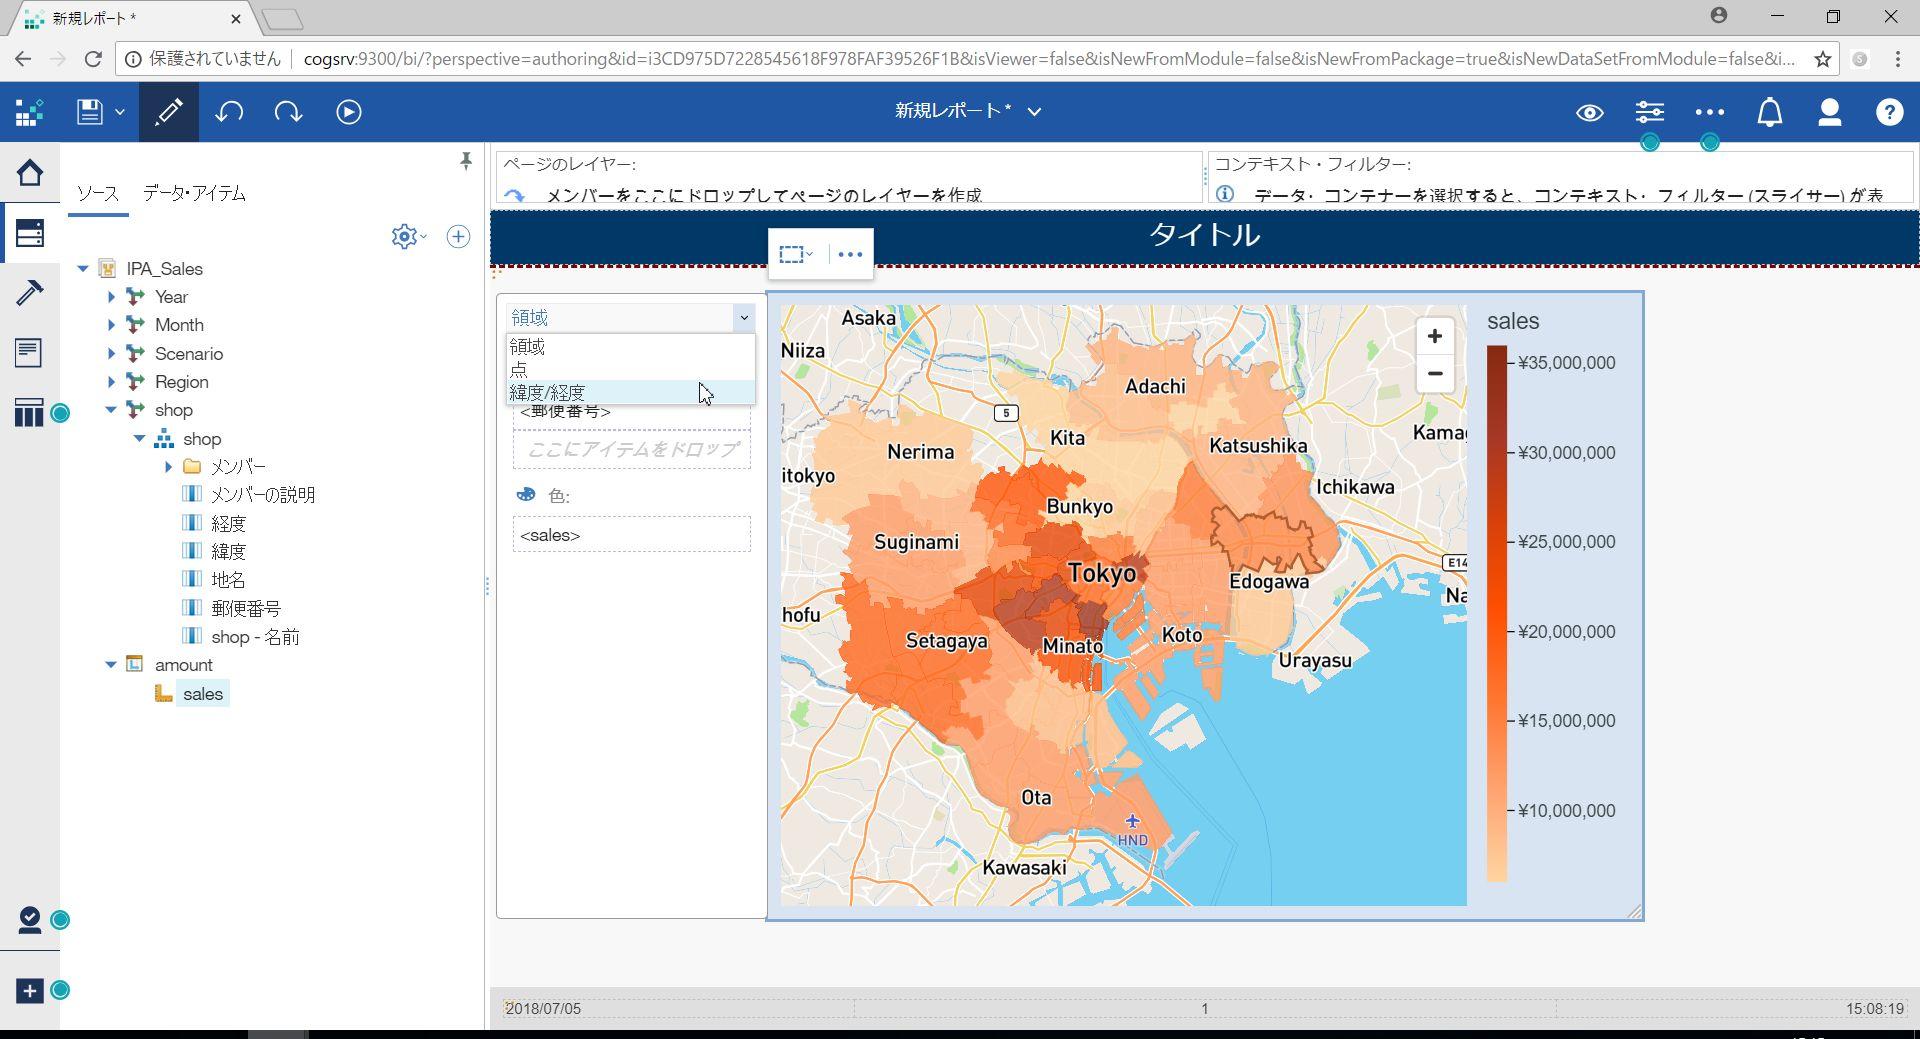Open the Pages panel icon

point(28,352)
